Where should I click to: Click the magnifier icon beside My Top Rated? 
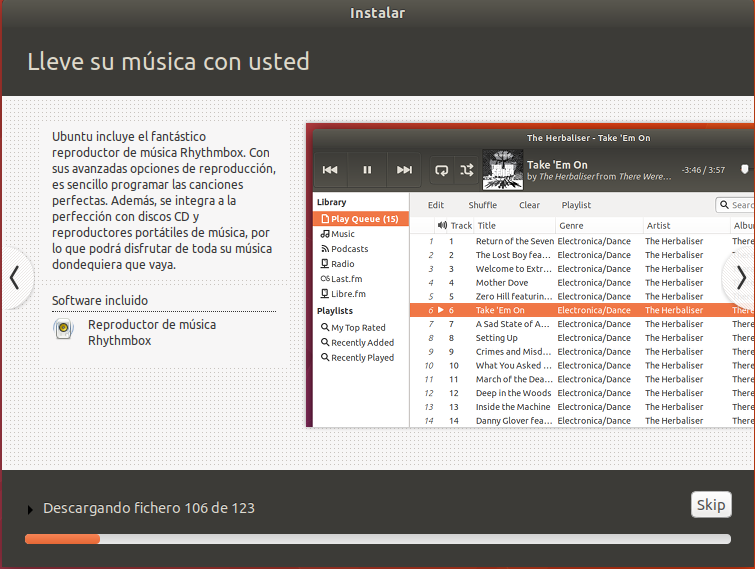[x=325, y=327]
